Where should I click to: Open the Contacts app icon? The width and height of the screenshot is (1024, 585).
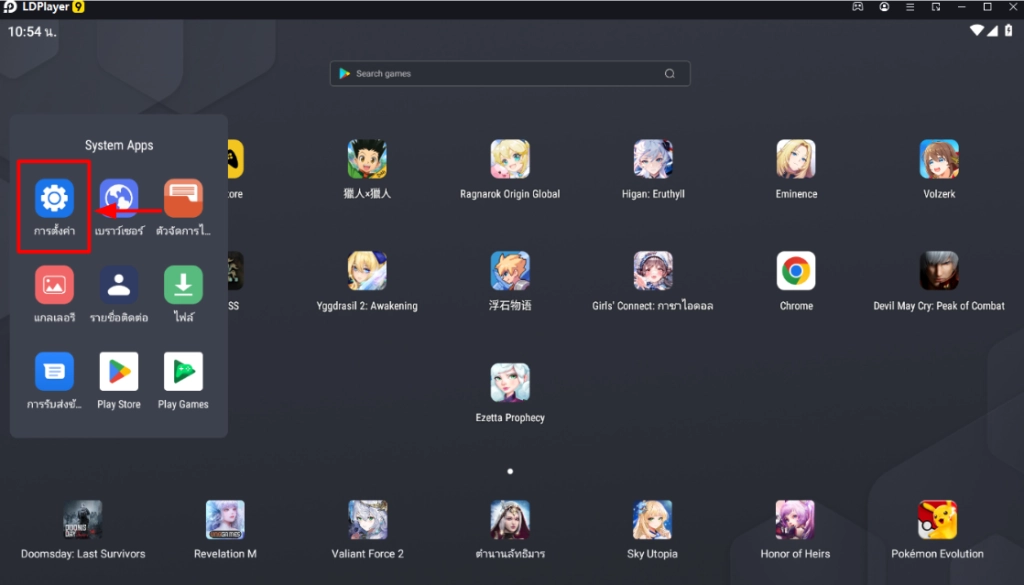[x=119, y=285]
